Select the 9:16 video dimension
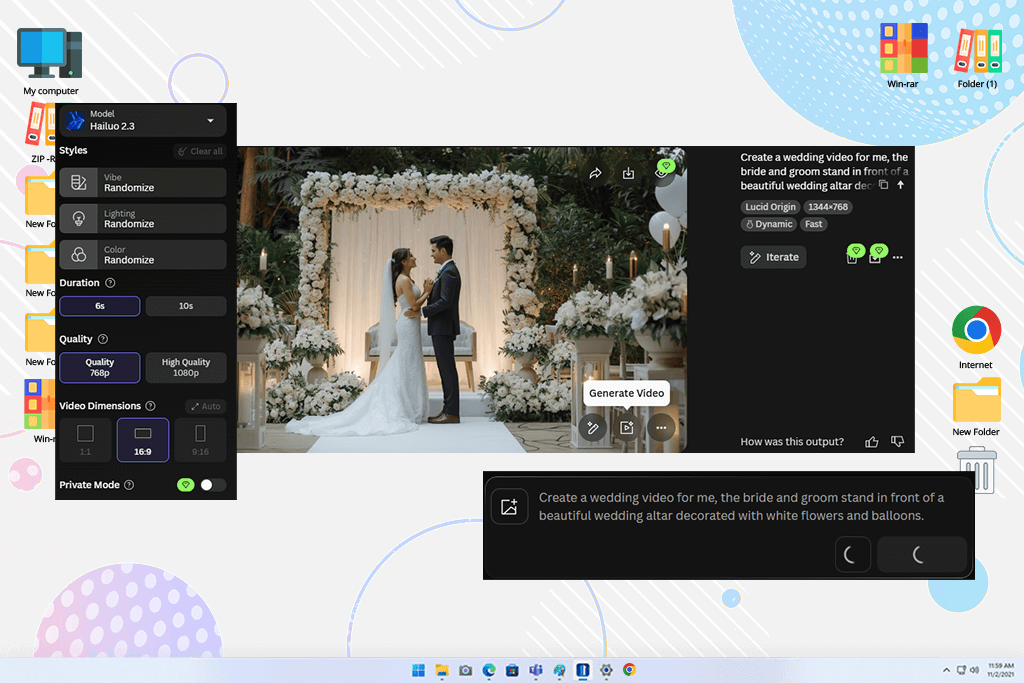The height and width of the screenshot is (683, 1024). [200, 440]
